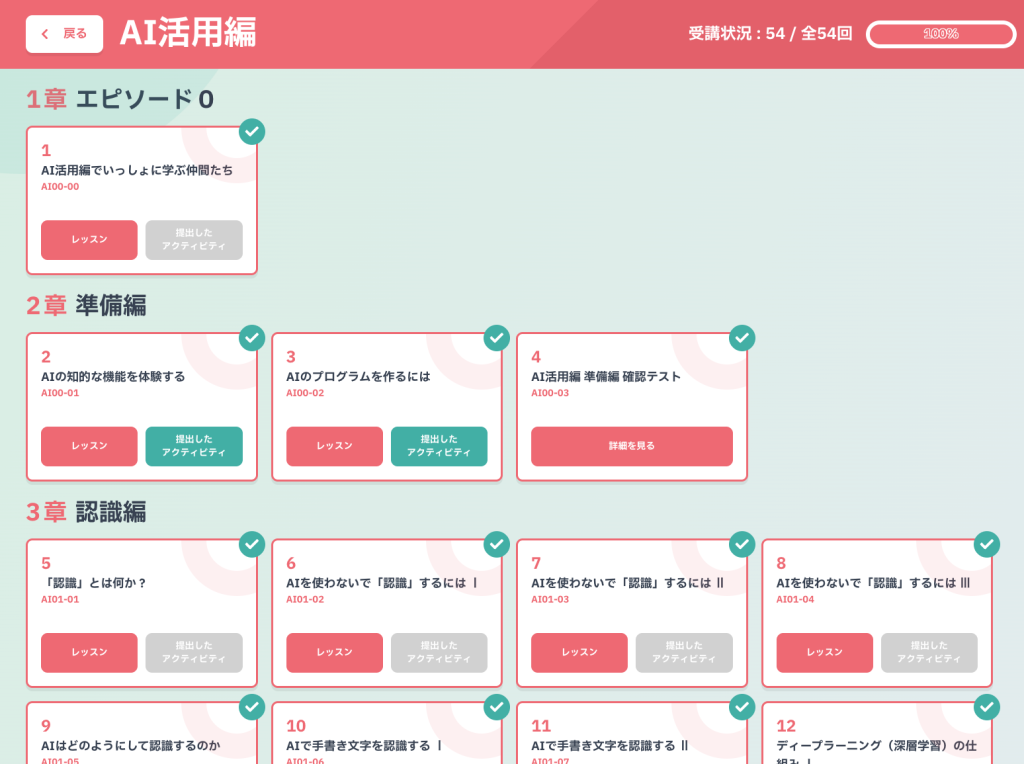1024x764 pixels.
Task: Click the 戻る back button
Action: [x=64, y=34]
